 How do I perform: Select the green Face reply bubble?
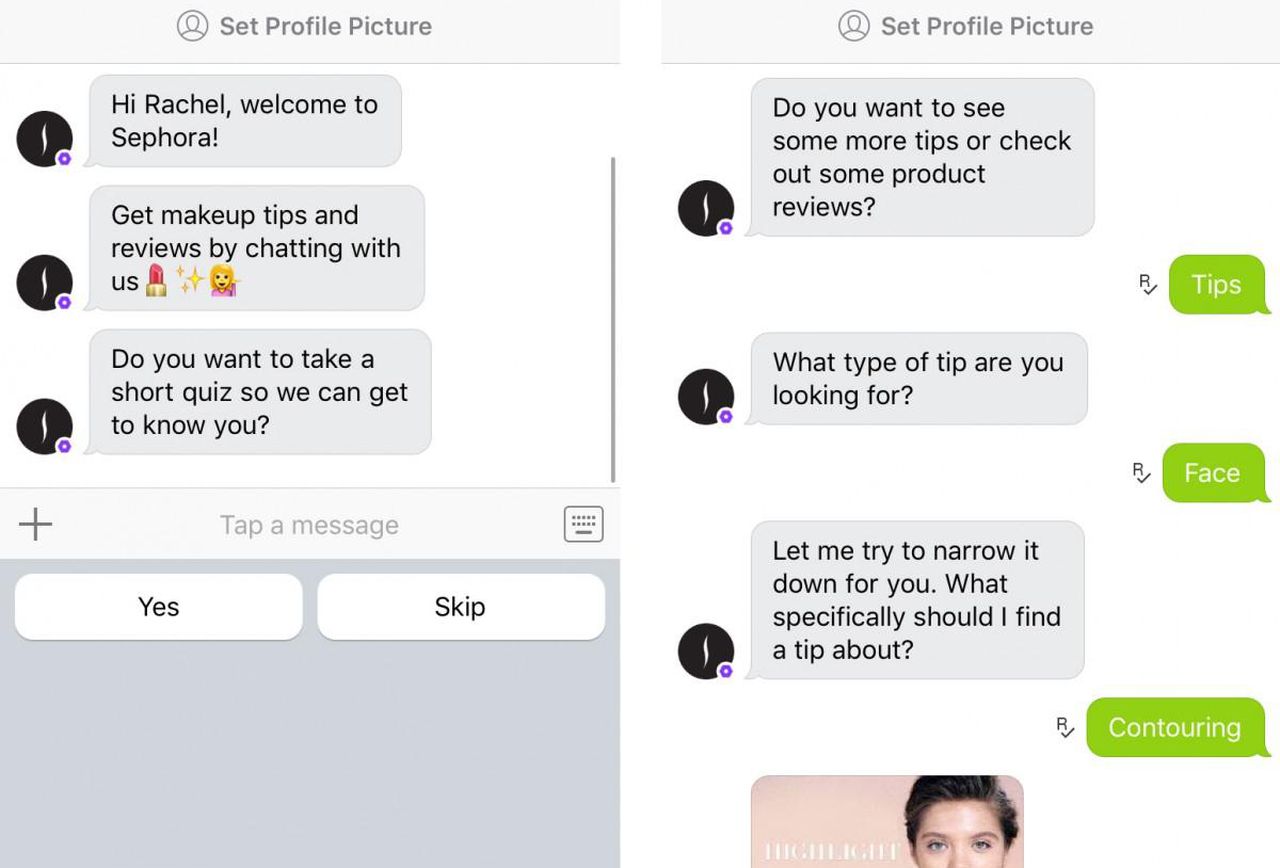click(x=1214, y=473)
